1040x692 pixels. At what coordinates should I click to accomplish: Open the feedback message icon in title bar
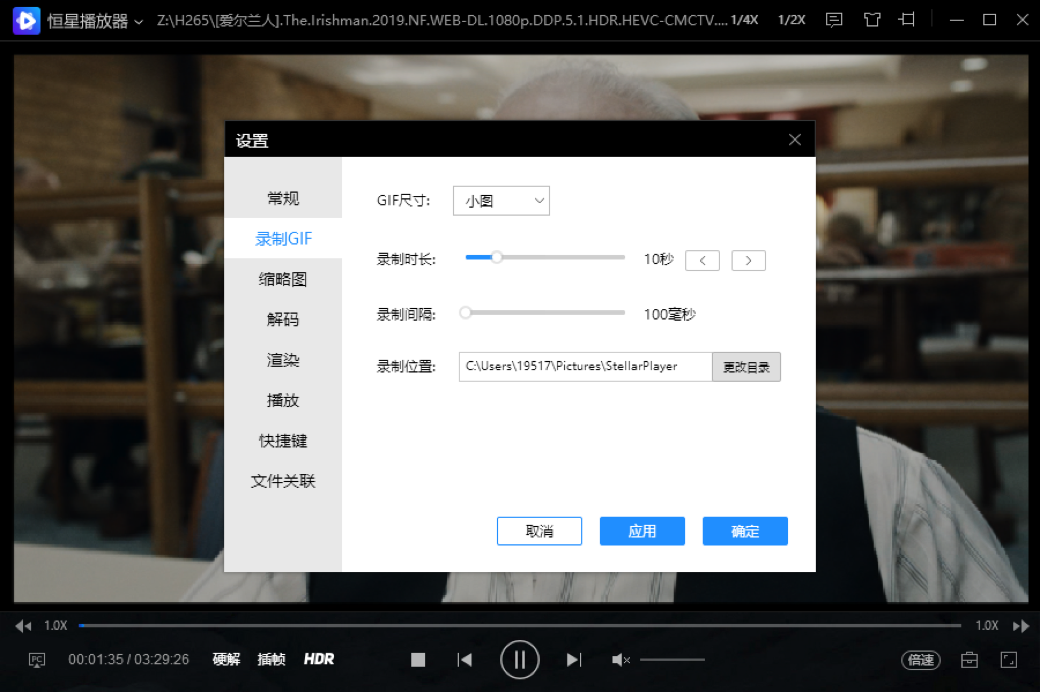[834, 19]
